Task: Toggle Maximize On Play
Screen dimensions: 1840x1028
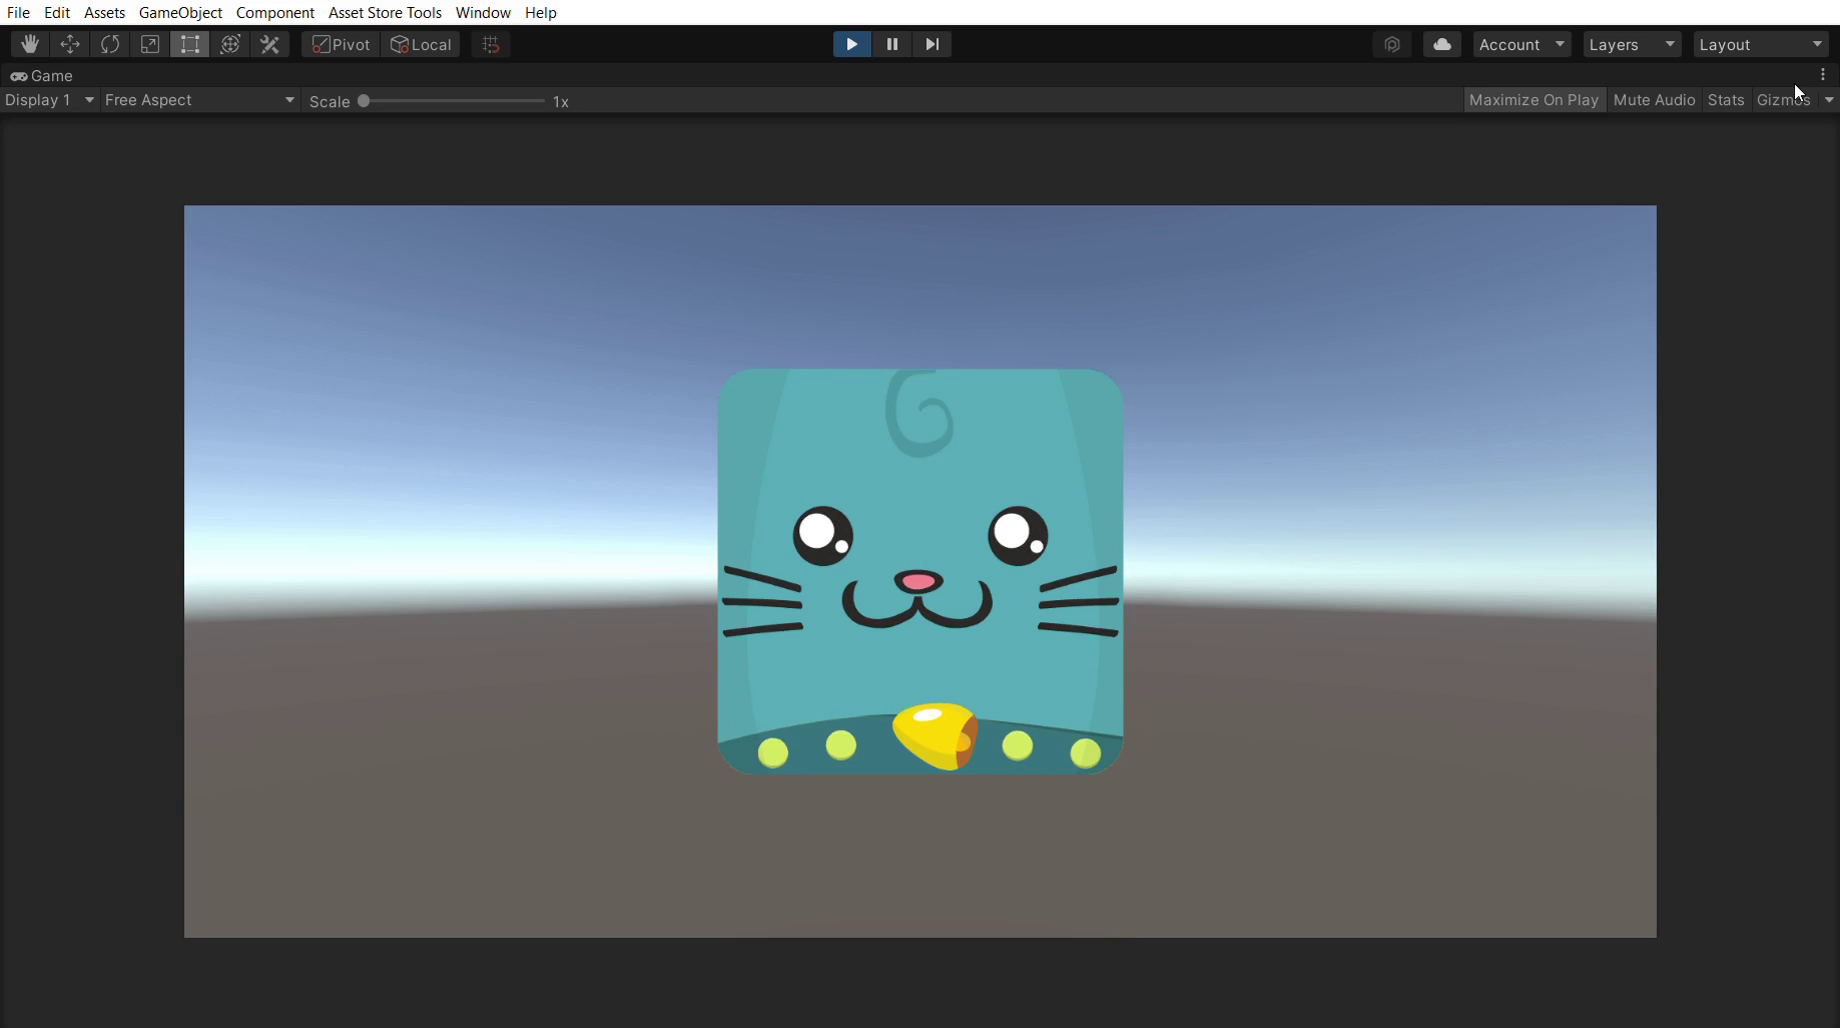Action: coord(1534,100)
